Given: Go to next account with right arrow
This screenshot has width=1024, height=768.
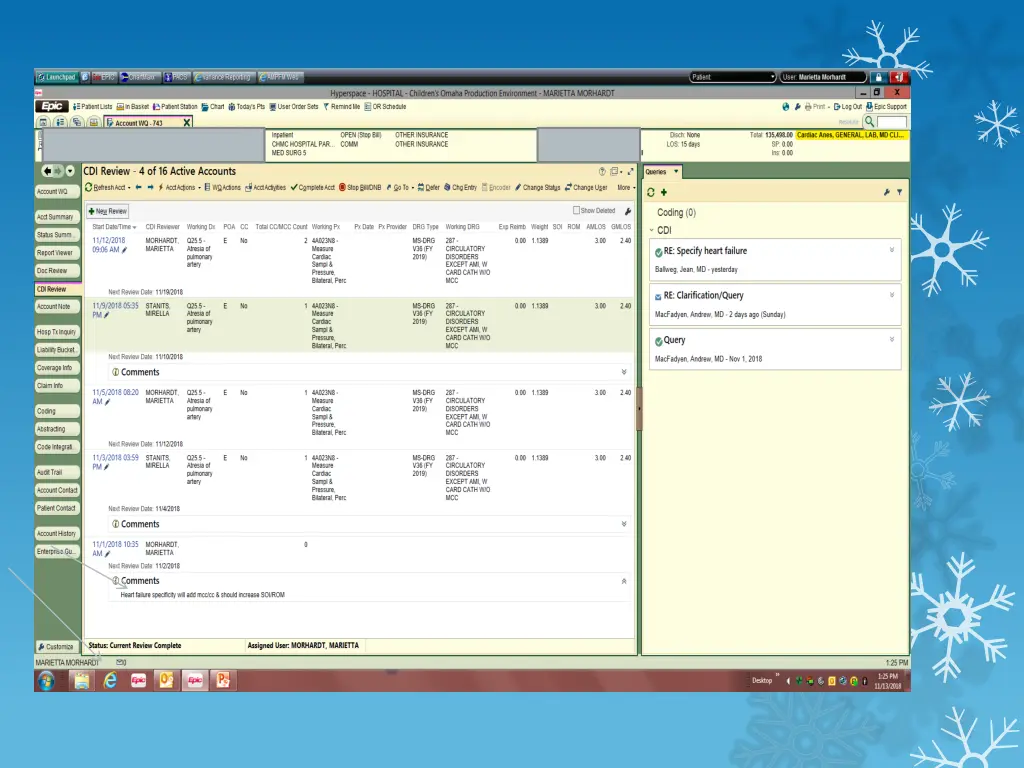Looking at the screenshot, I should tap(150, 187).
